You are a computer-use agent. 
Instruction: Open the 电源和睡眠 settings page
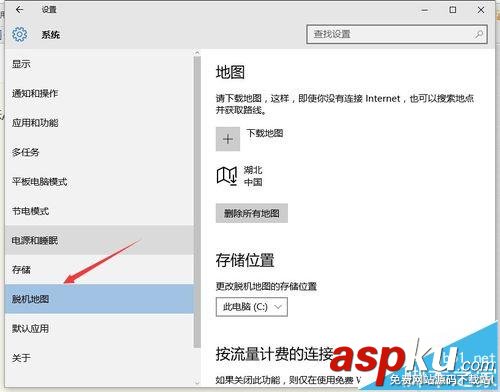(x=99, y=240)
